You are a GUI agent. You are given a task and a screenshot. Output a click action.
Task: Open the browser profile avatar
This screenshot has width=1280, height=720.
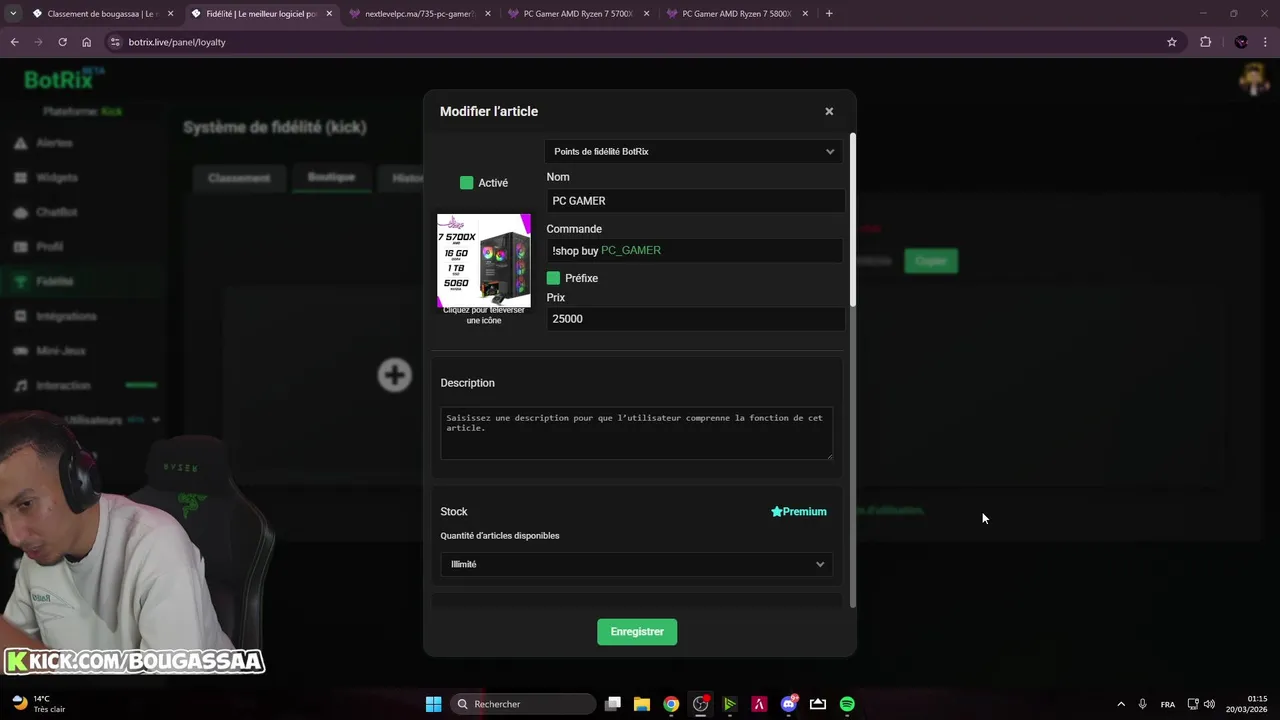(1241, 42)
